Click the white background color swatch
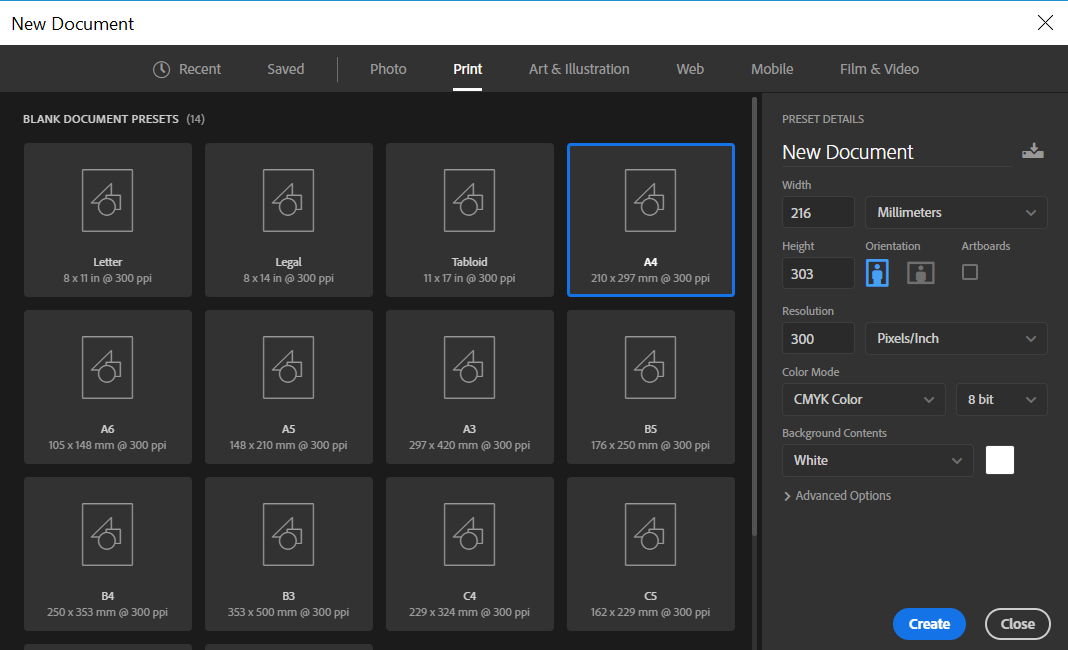The height and width of the screenshot is (650, 1068). click(x=999, y=460)
